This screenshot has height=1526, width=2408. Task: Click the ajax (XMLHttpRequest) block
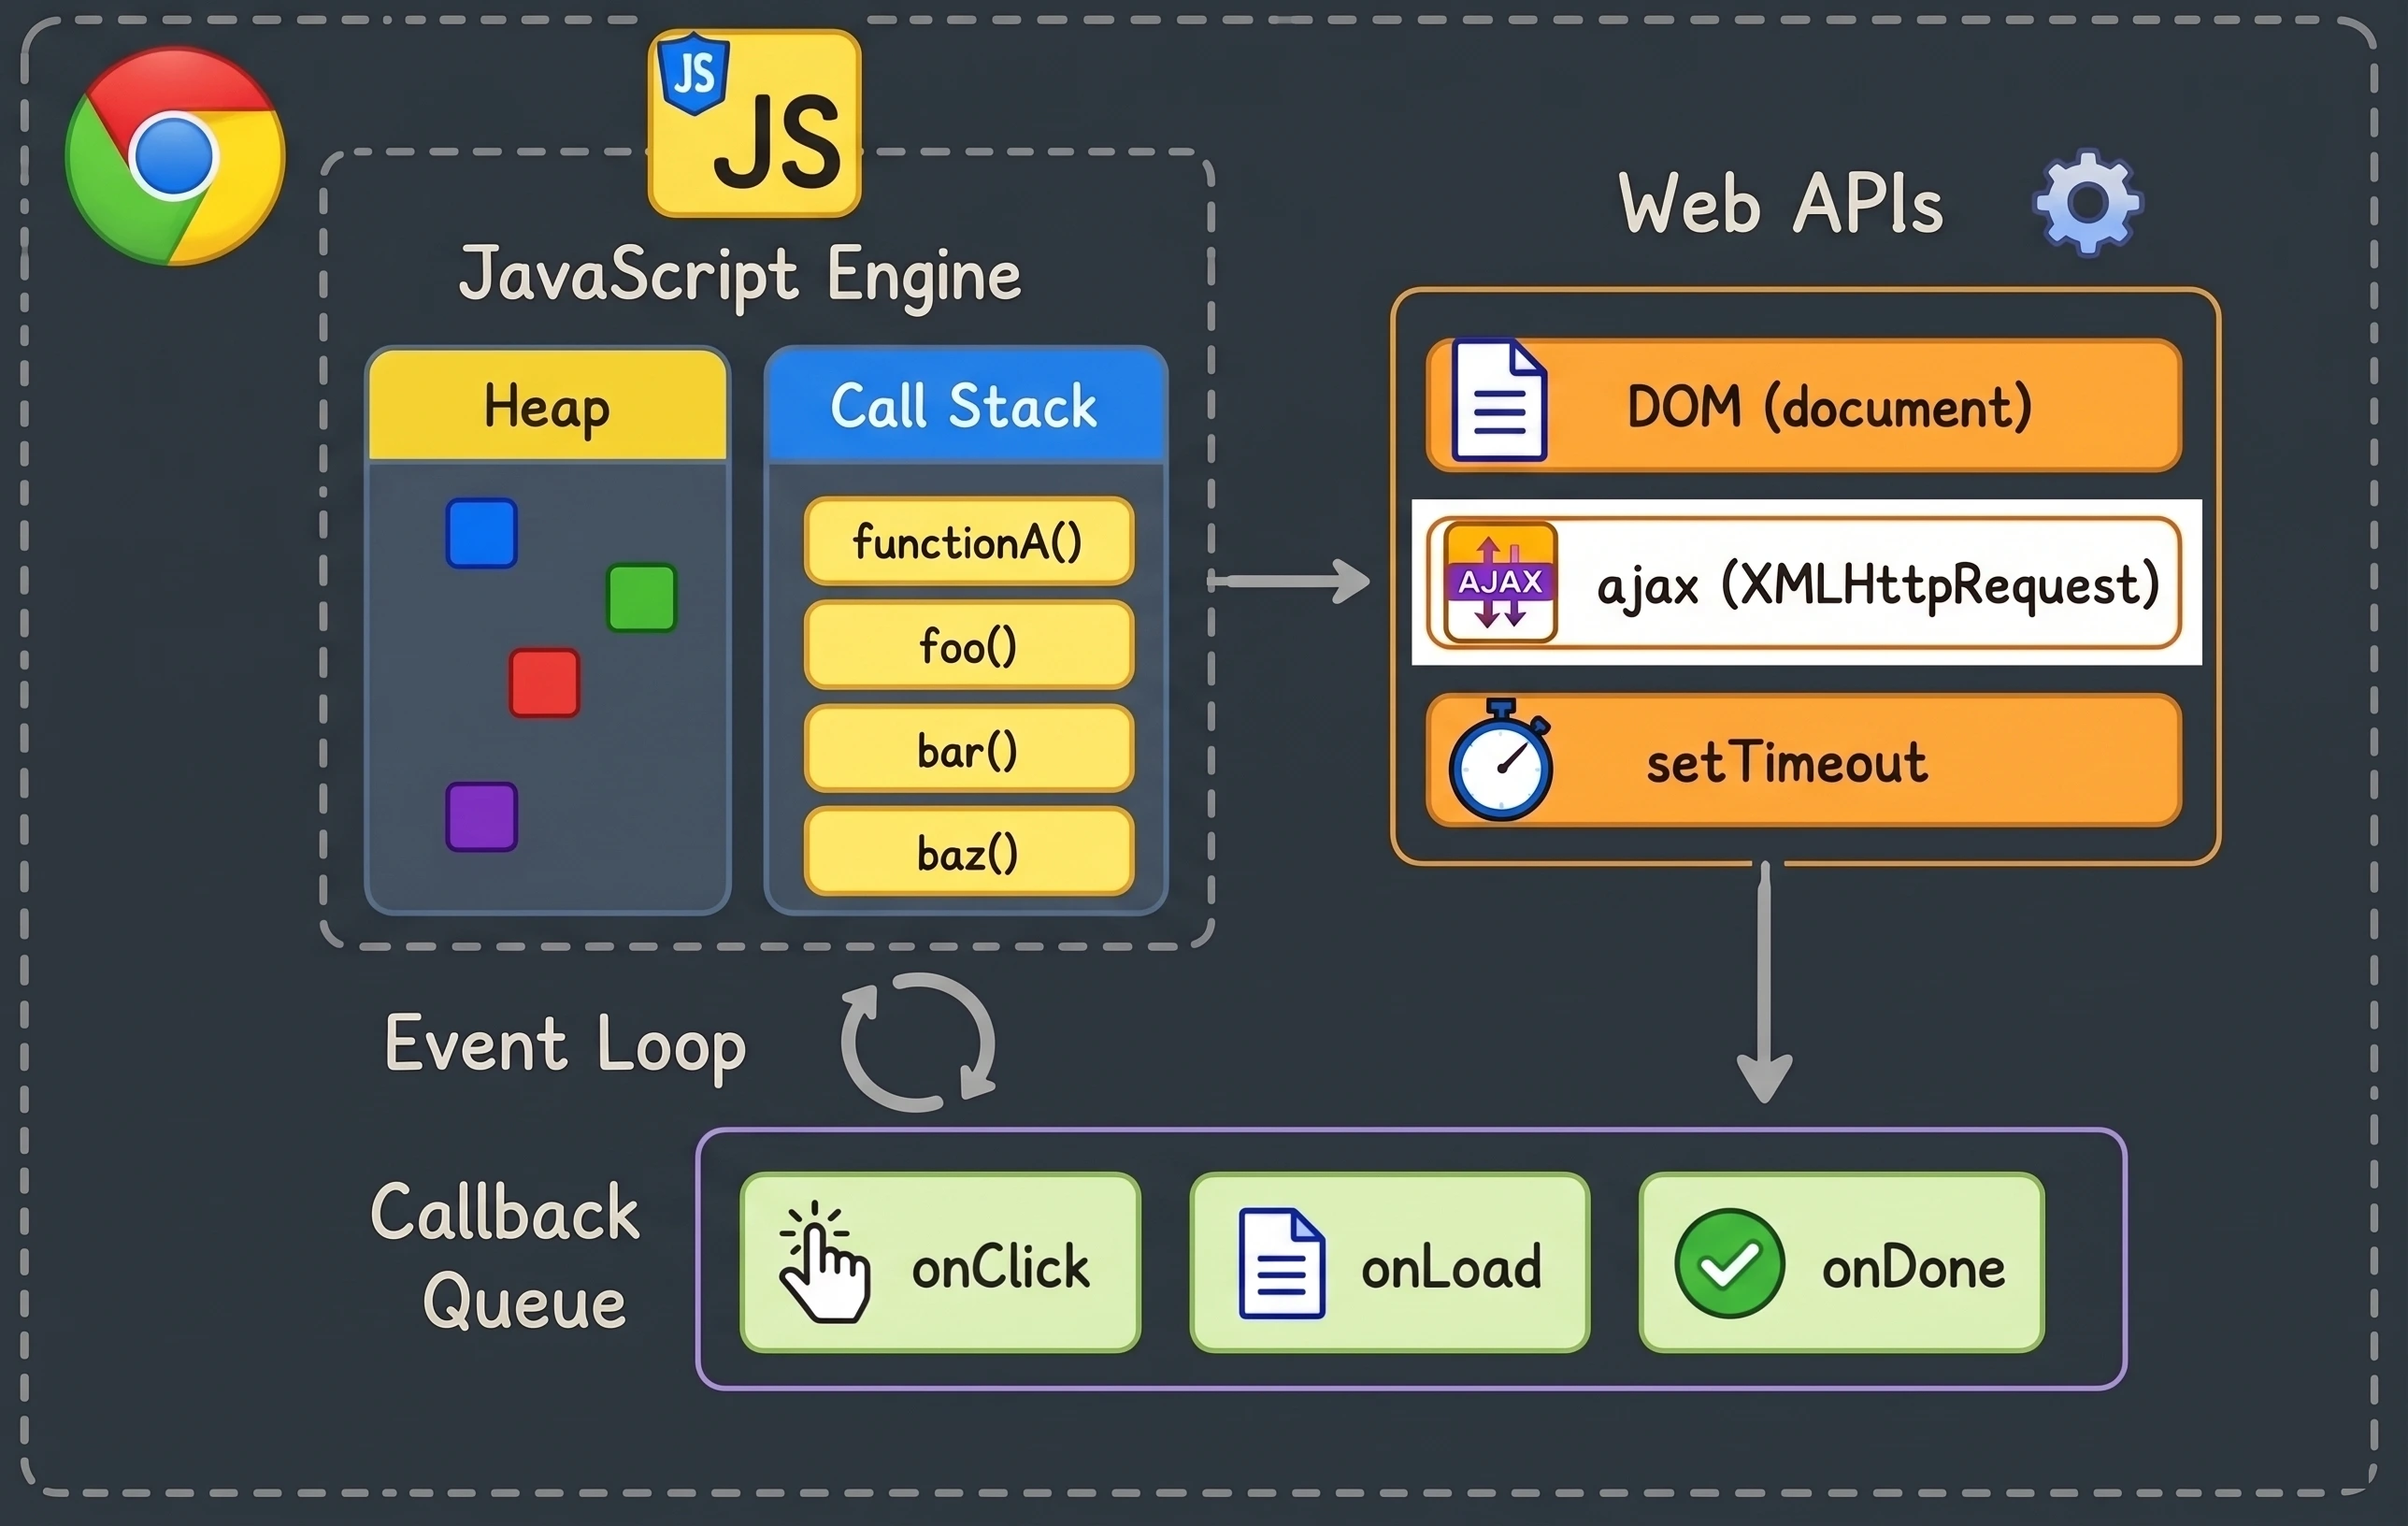[x=1804, y=582]
